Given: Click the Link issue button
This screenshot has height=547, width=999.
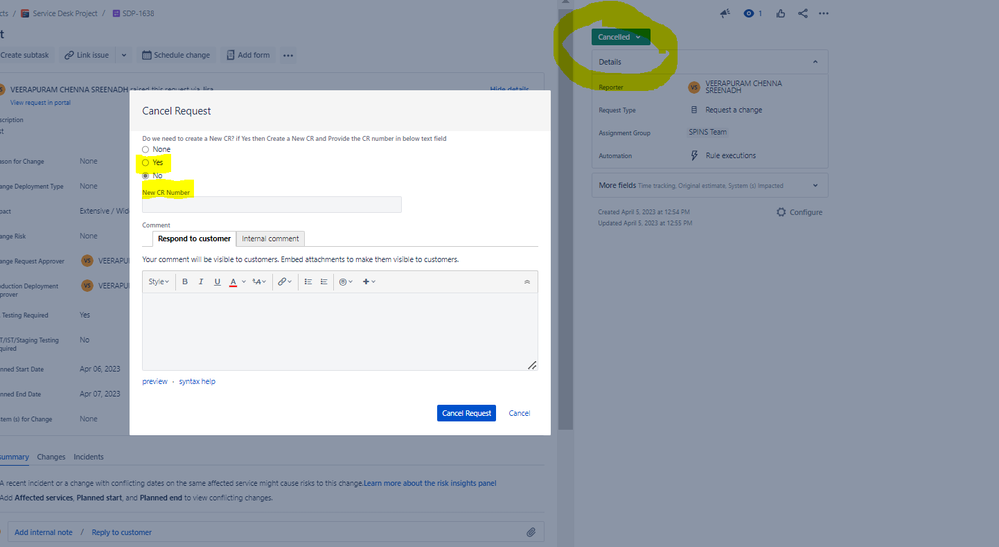Looking at the screenshot, I should click(87, 55).
